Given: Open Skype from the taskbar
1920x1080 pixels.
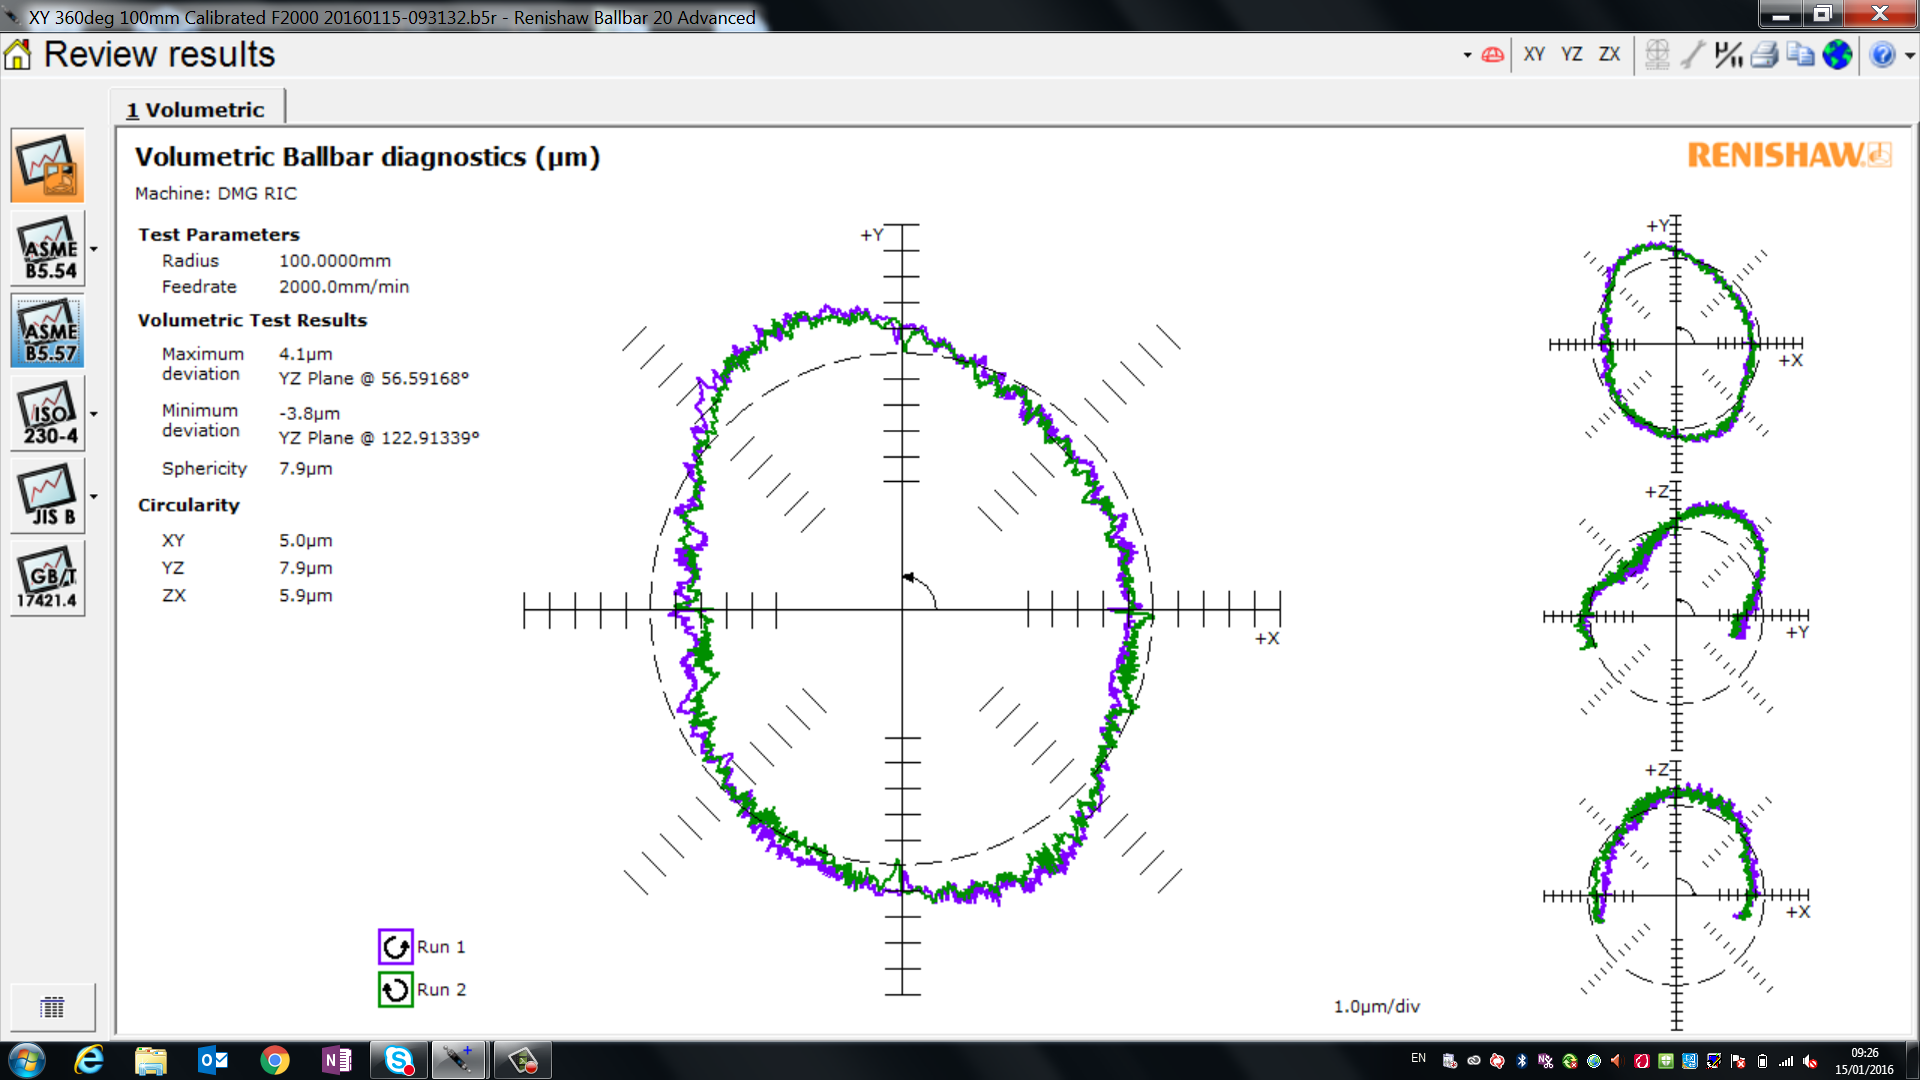Looking at the screenshot, I should pos(398,1059).
